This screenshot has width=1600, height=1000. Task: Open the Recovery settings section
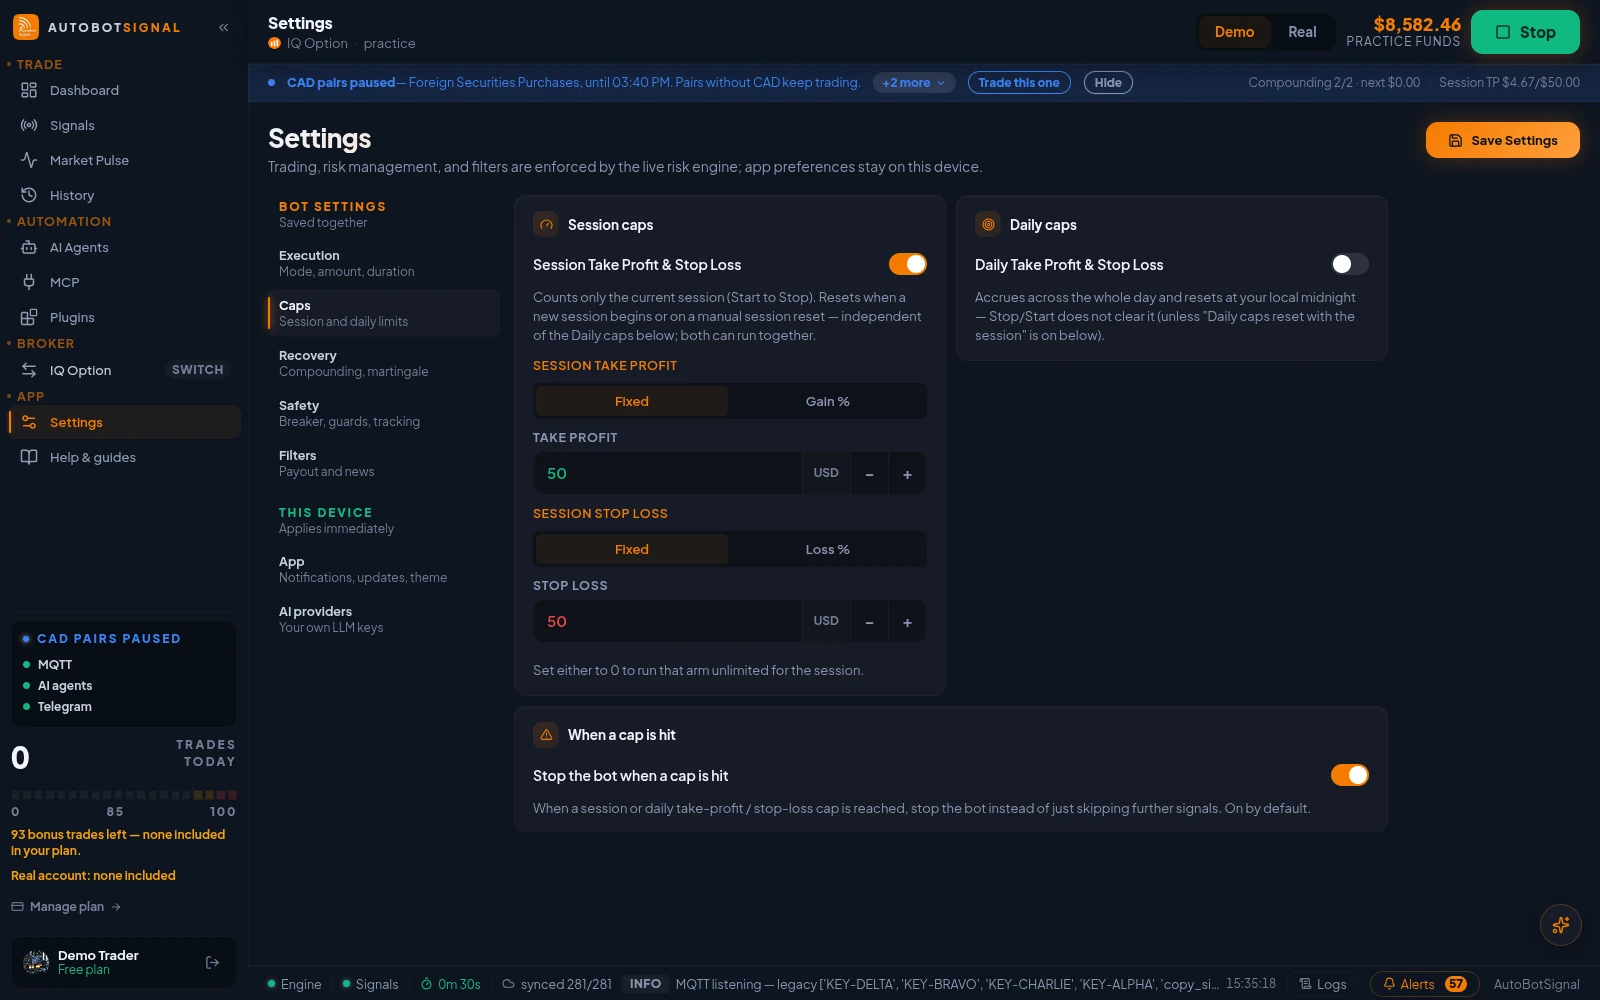384,363
